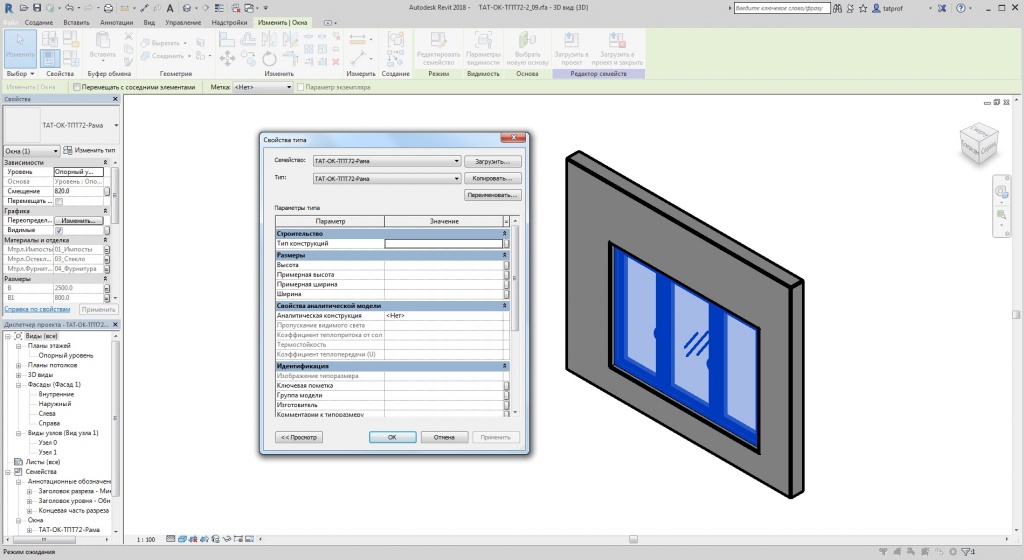Select Опорный уровень in project browser
Viewport: 1024px width, 560px height.
pyautogui.click(x=66, y=355)
